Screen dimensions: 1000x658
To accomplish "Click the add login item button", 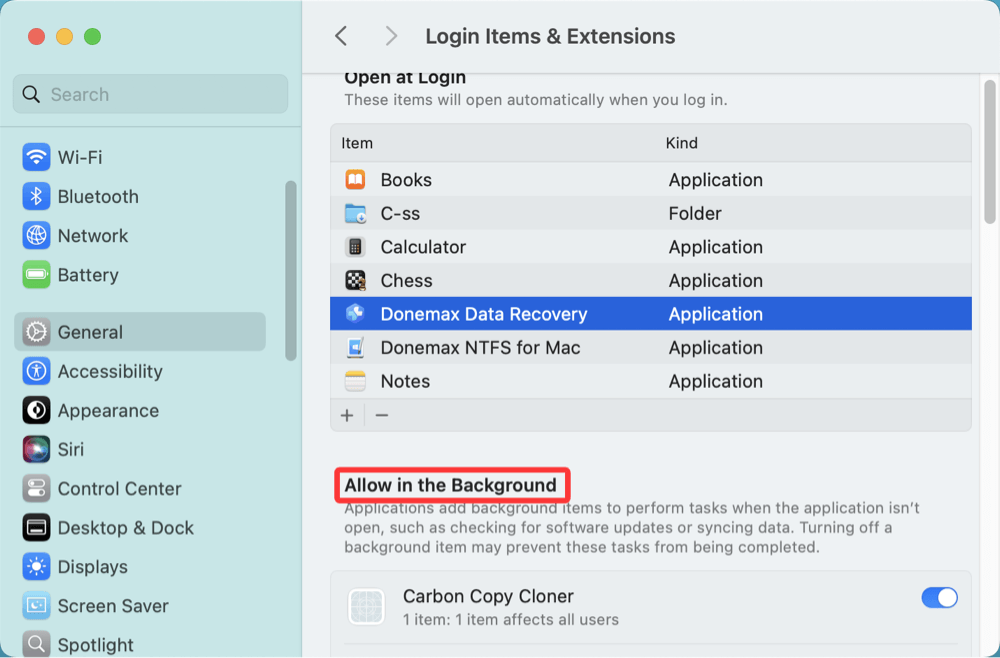I will [347, 415].
